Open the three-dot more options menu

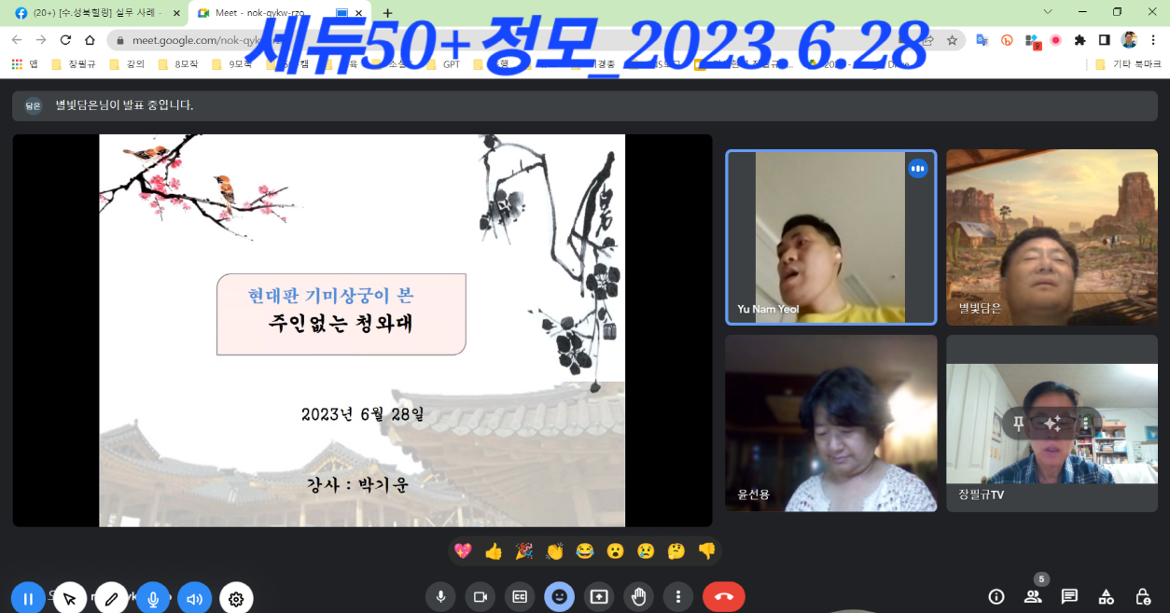click(x=679, y=596)
